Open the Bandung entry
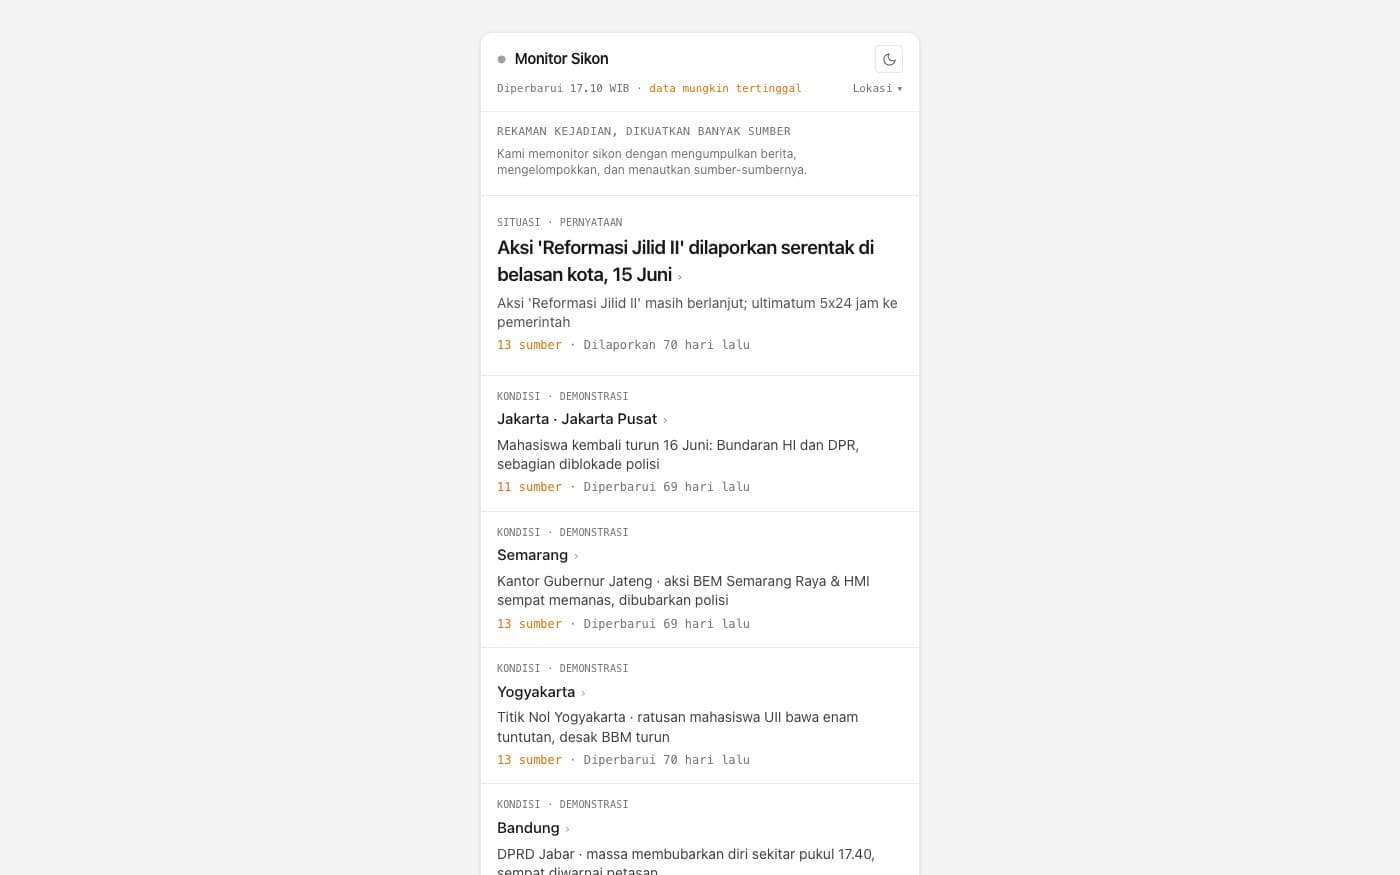 [528, 828]
